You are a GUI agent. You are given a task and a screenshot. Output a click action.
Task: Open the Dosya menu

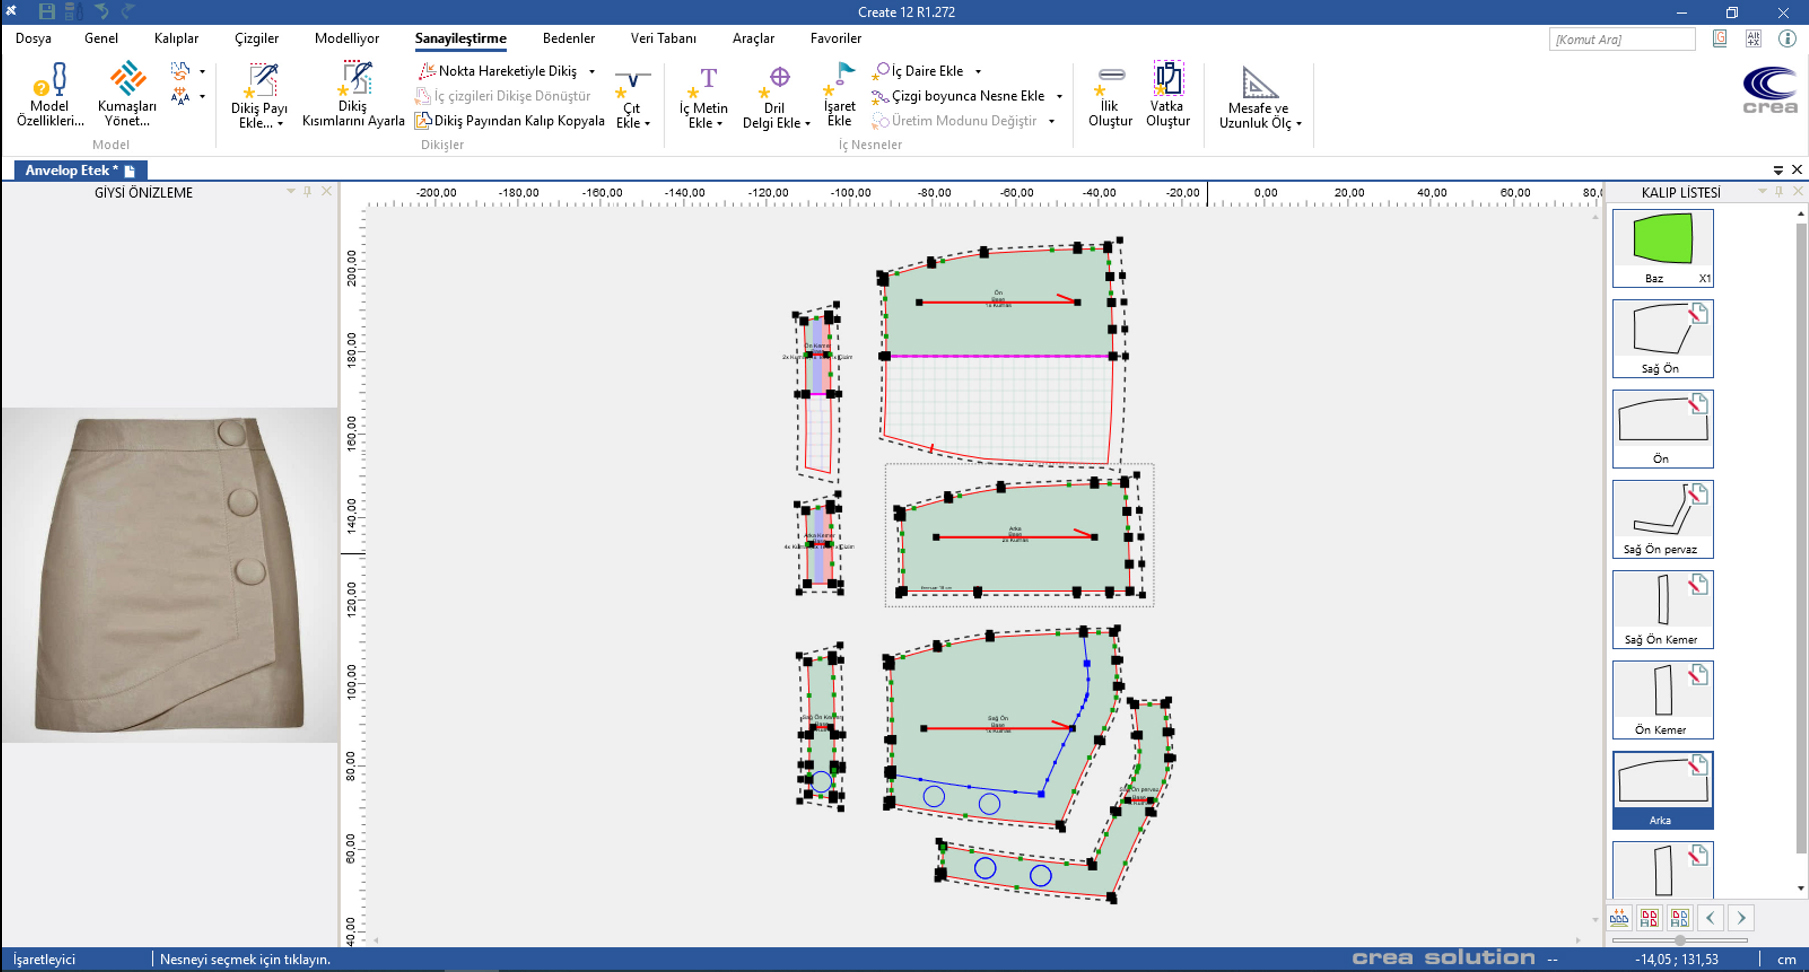(33, 38)
